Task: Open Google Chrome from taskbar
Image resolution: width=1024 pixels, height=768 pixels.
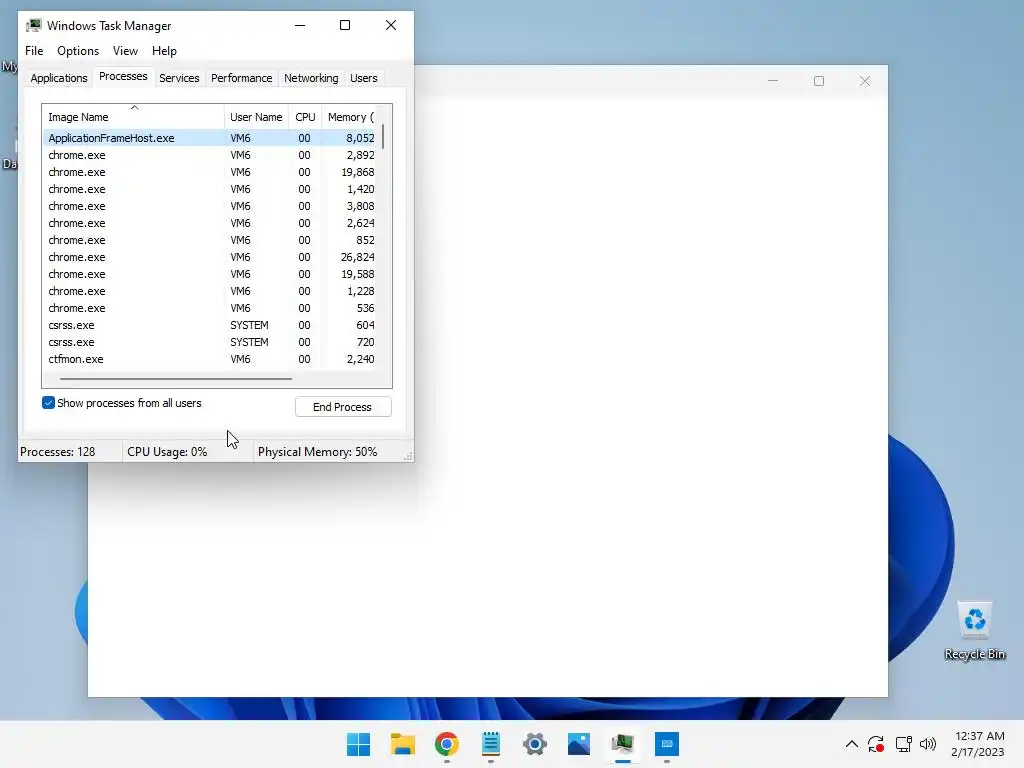Action: (447, 744)
